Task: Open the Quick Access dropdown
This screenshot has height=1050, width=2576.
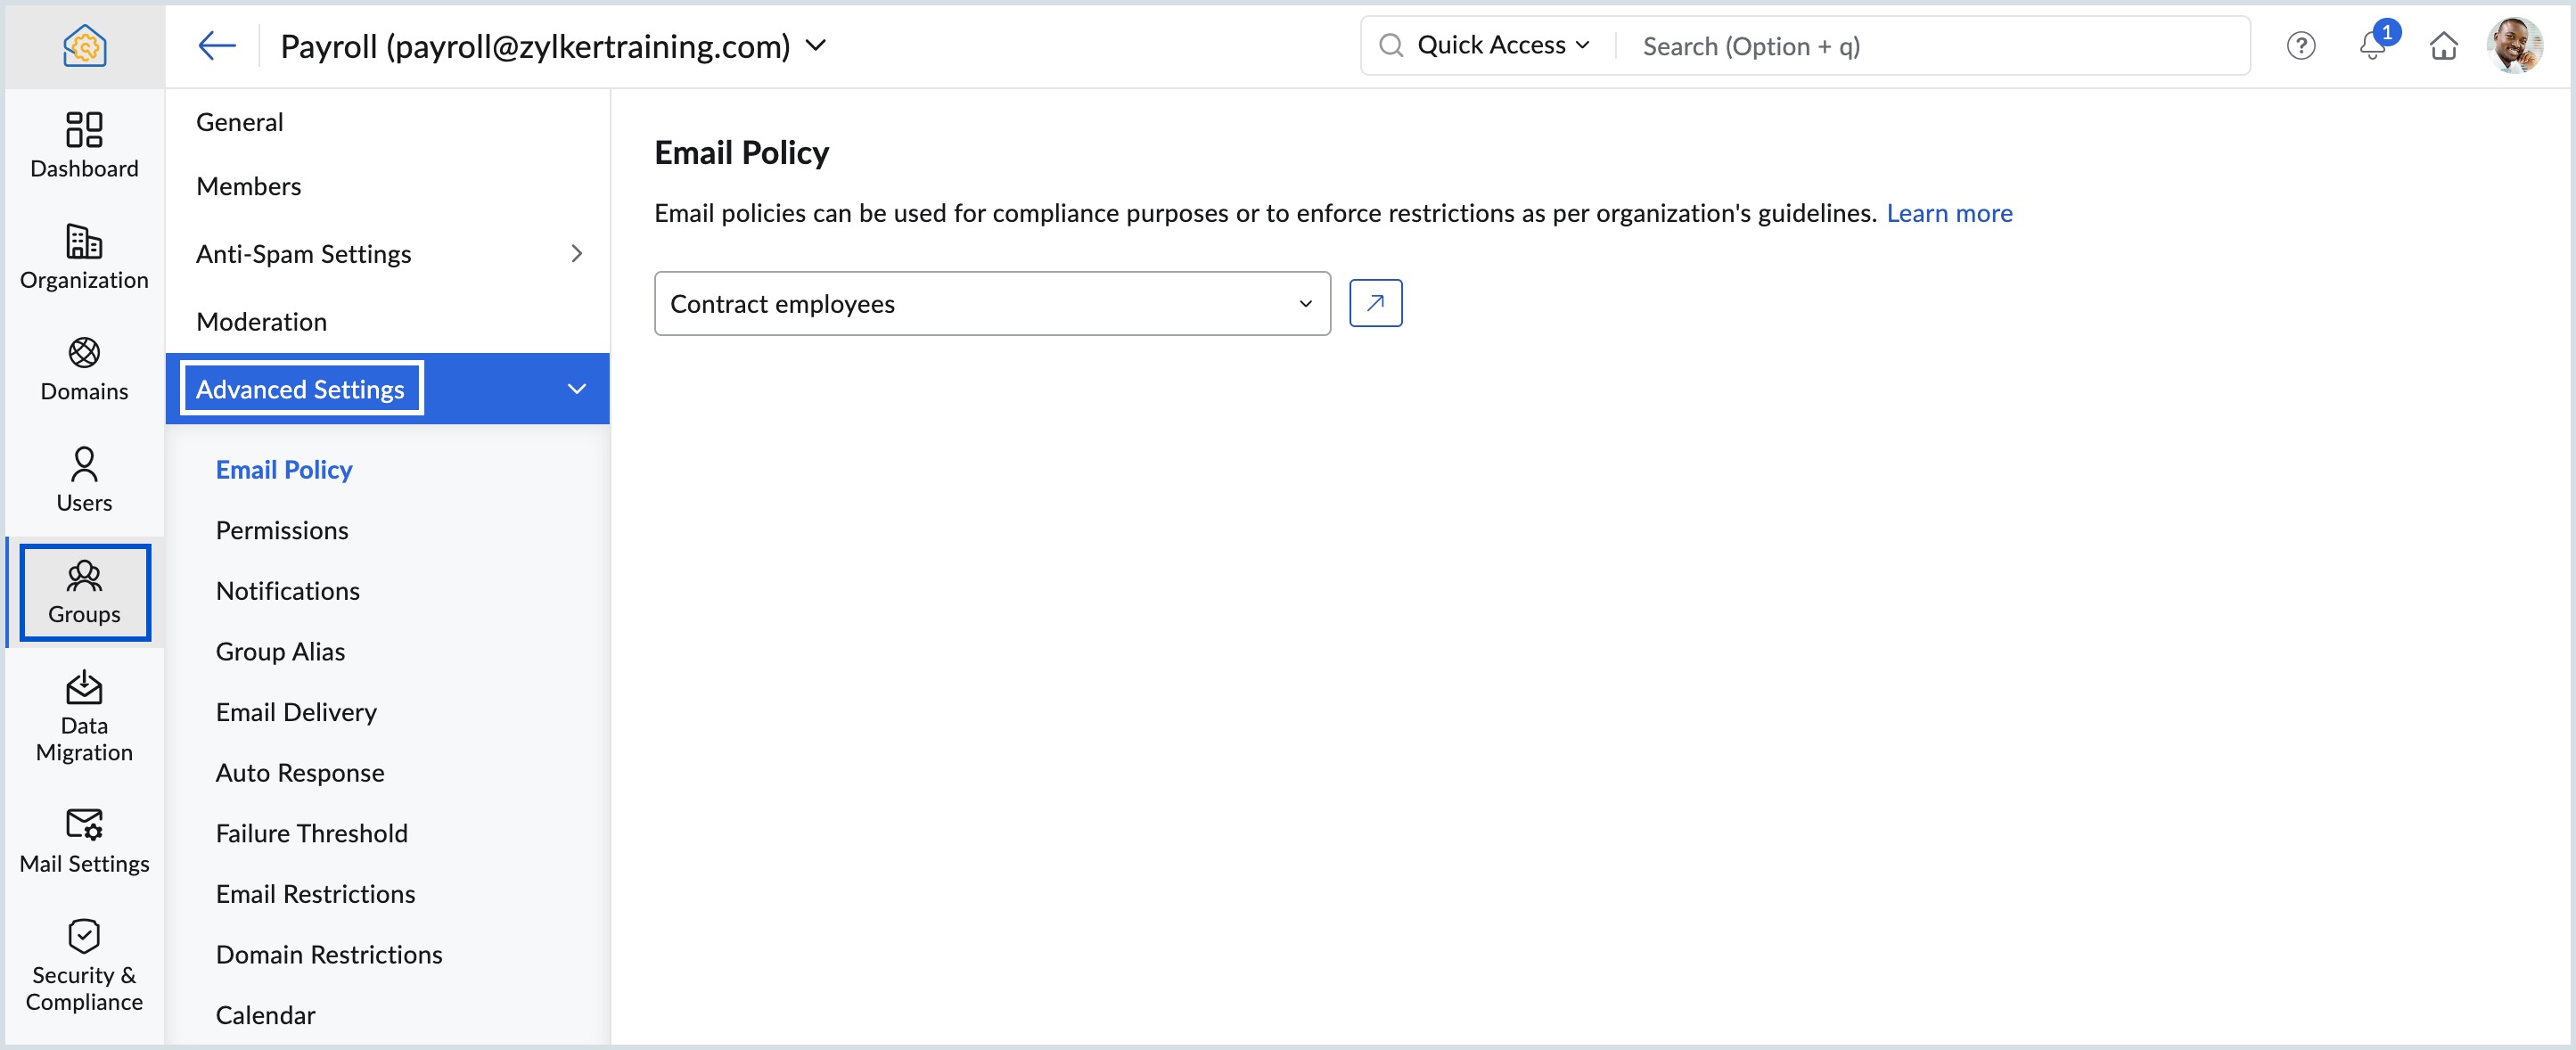Action: tap(1502, 46)
